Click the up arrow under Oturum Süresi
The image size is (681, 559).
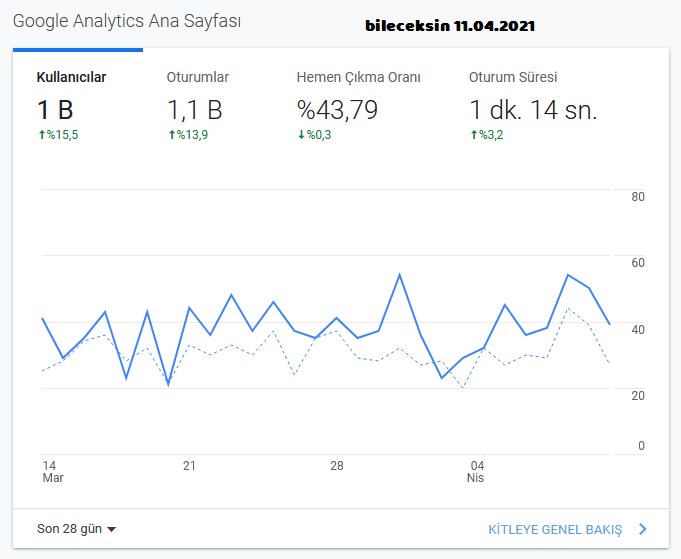click(474, 135)
